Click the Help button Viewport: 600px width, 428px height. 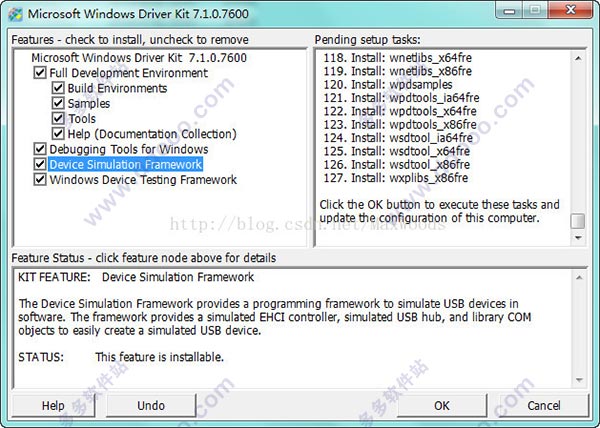coord(53,405)
